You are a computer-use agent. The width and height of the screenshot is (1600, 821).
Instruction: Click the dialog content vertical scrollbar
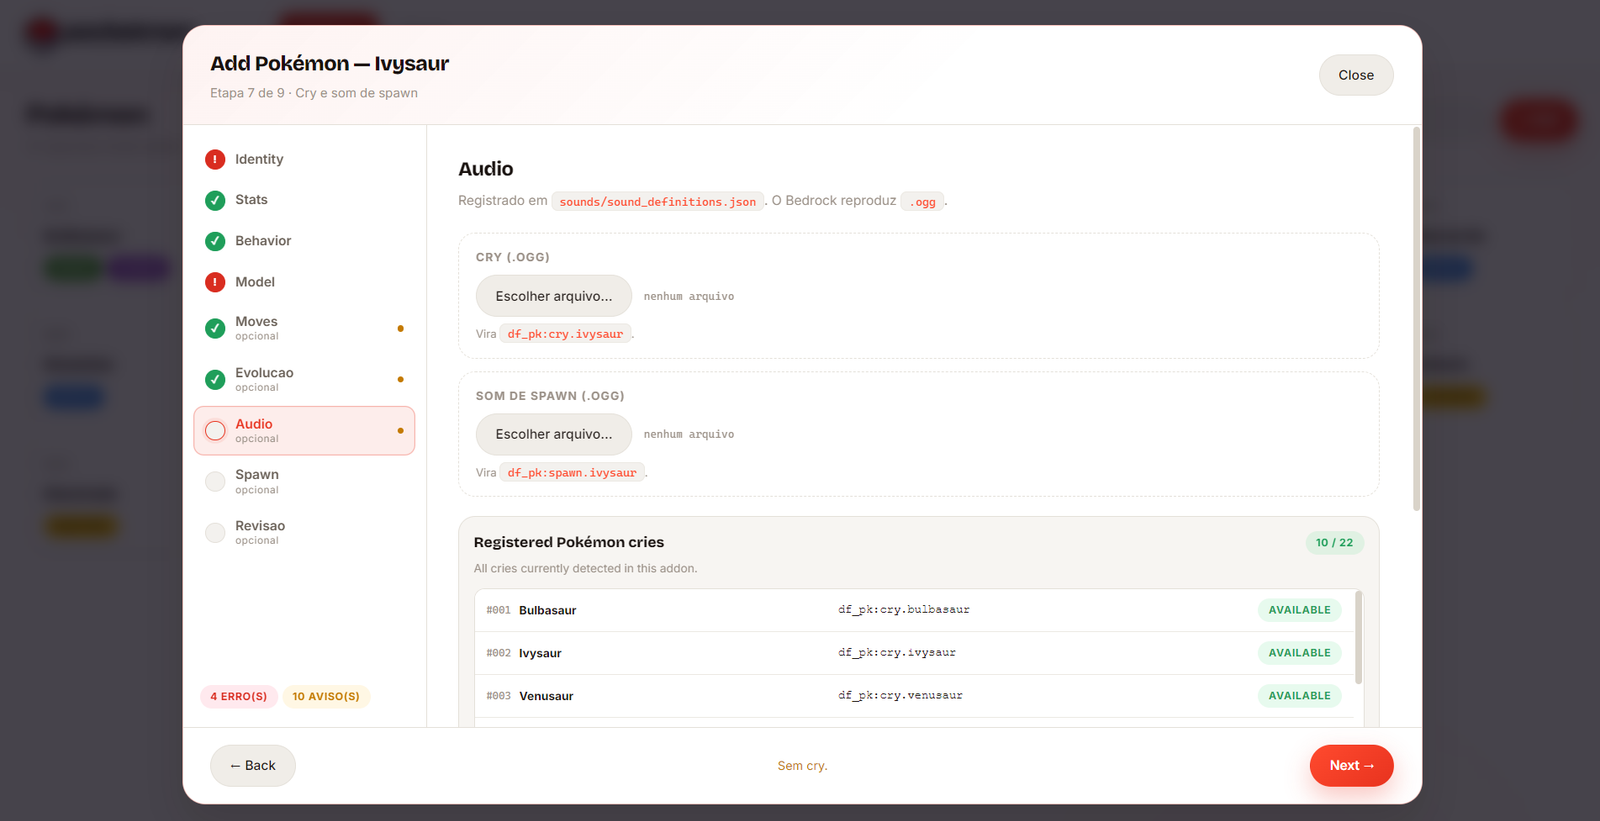coord(1416,320)
